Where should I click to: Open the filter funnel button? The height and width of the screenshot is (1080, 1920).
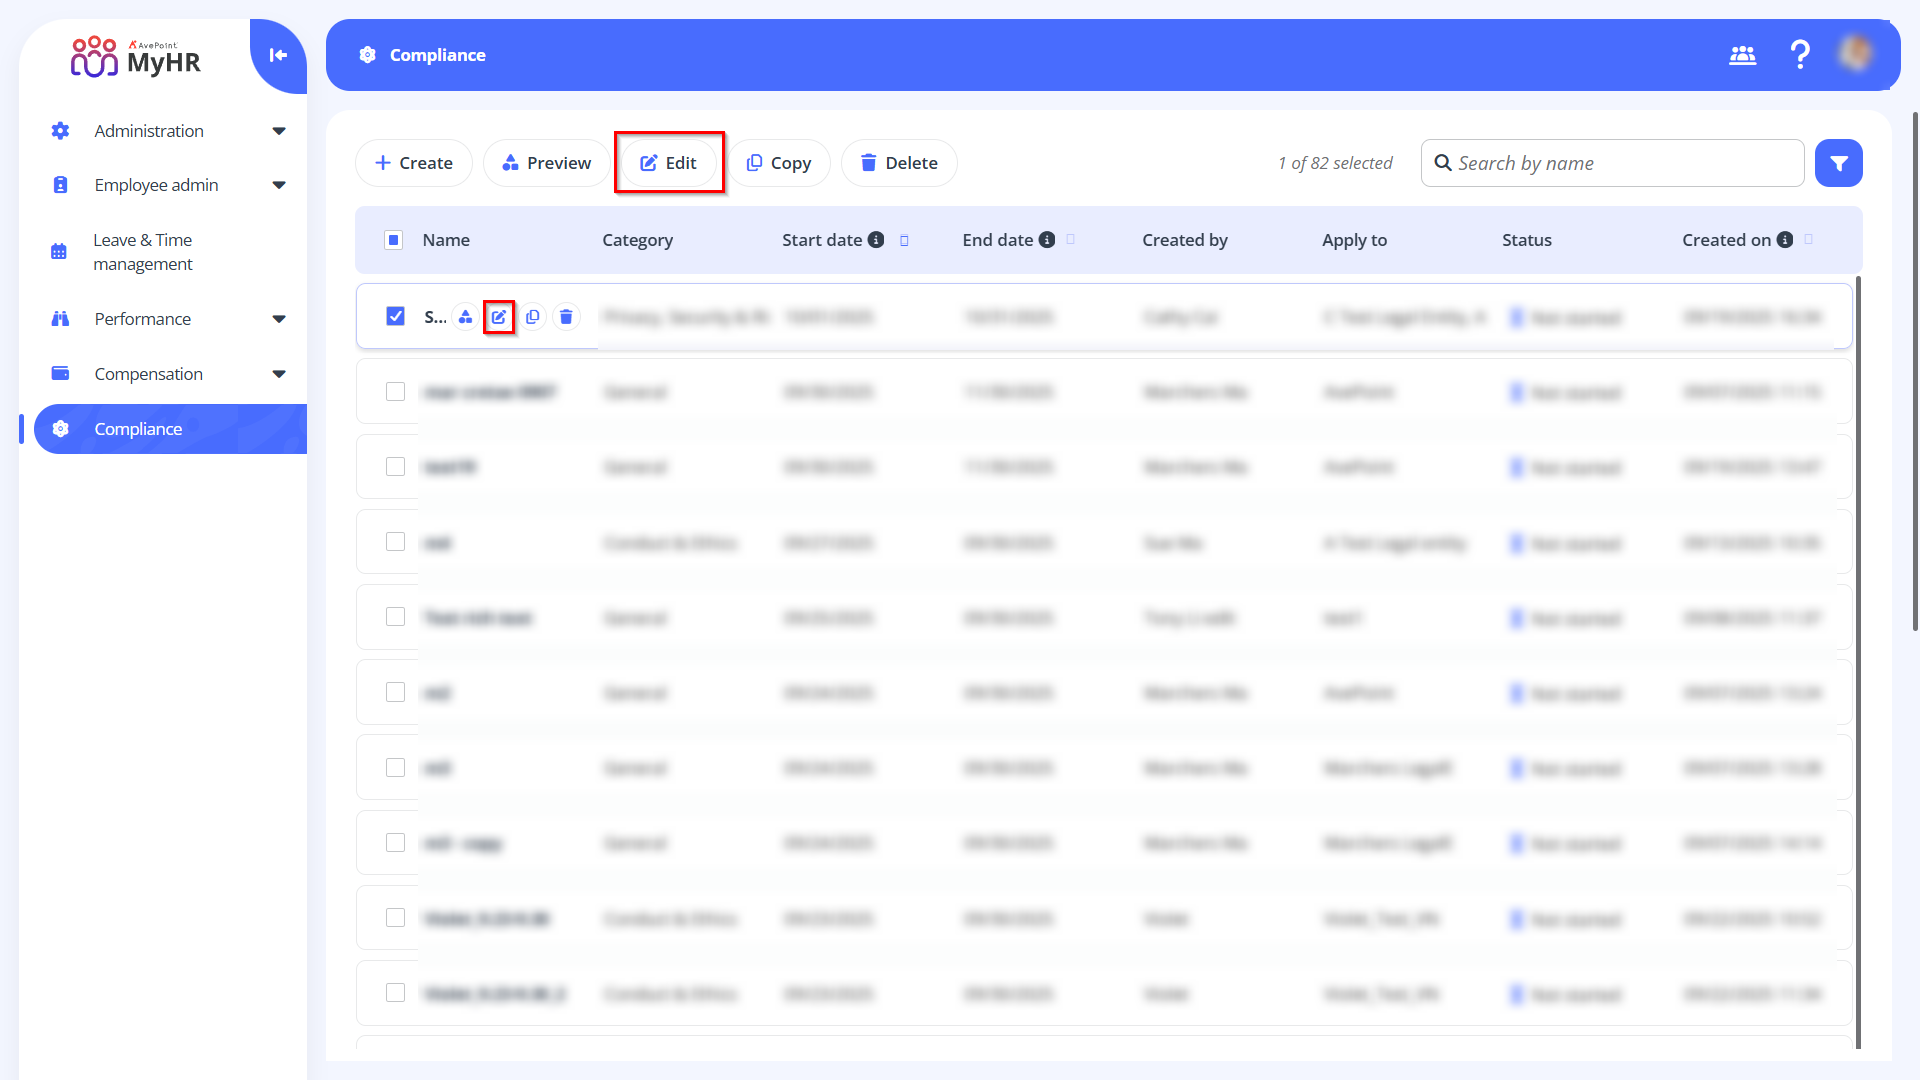[1838, 163]
